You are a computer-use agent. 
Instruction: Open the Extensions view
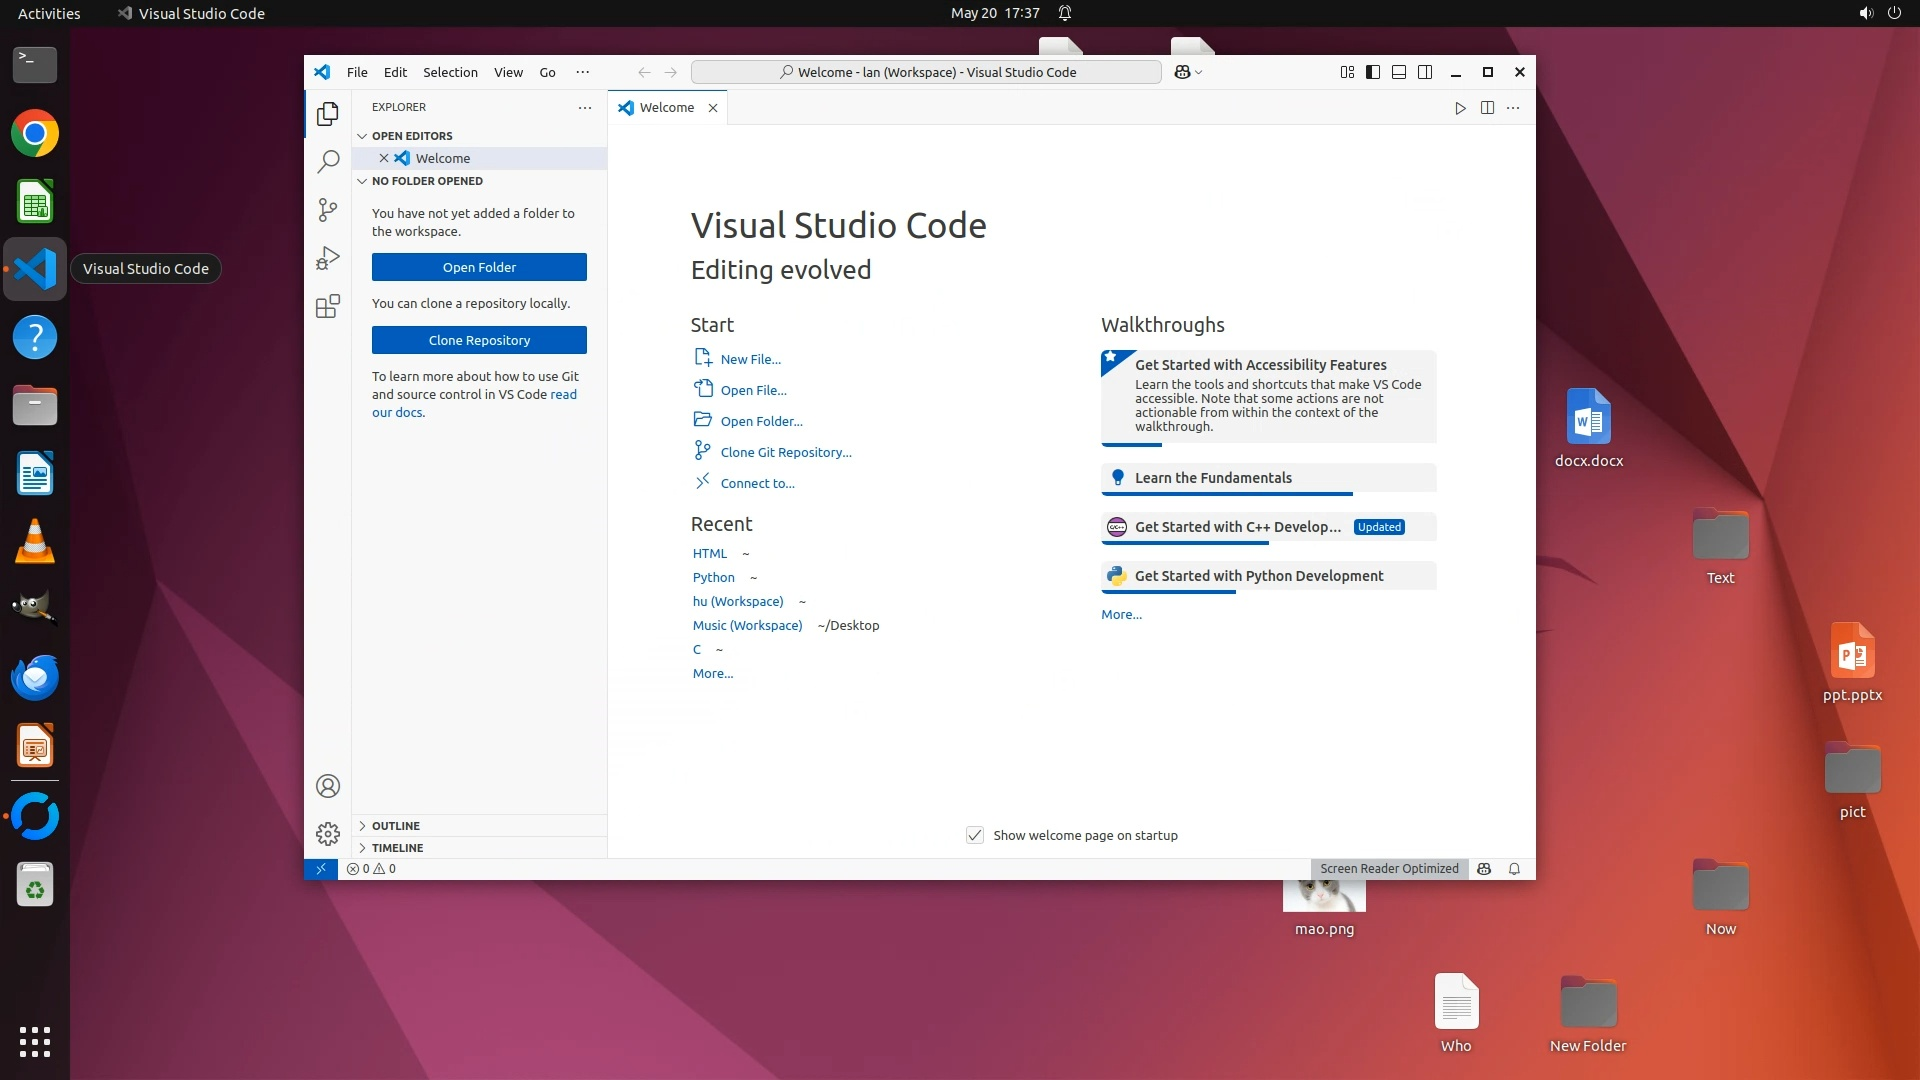tap(328, 306)
